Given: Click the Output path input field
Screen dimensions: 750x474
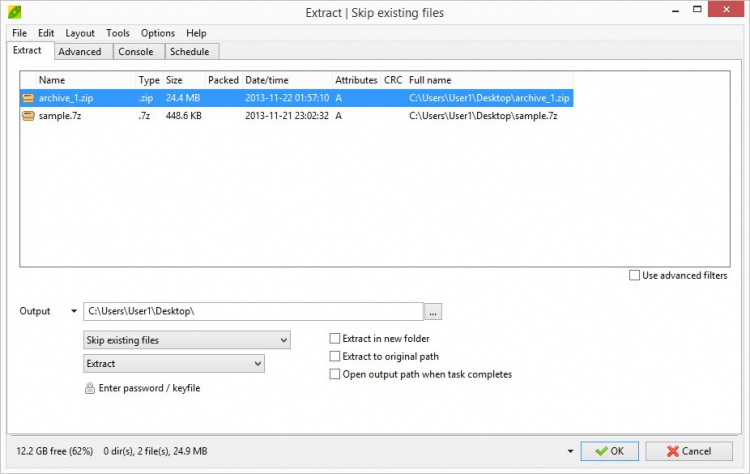Looking at the screenshot, I should (x=254, y=311).
